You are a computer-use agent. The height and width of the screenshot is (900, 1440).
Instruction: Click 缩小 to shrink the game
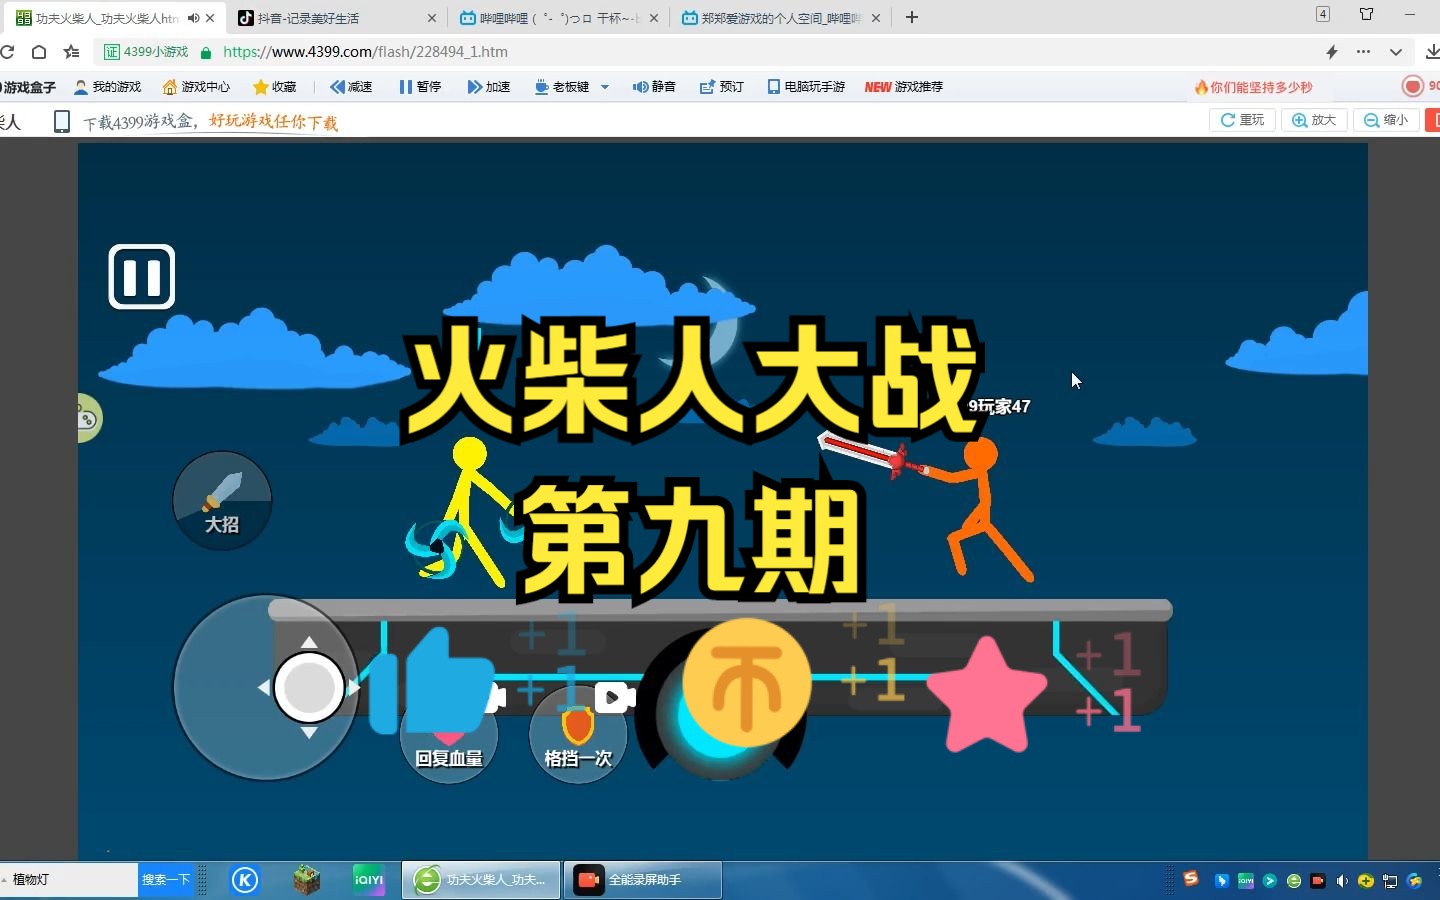[x=1386, y=120]
